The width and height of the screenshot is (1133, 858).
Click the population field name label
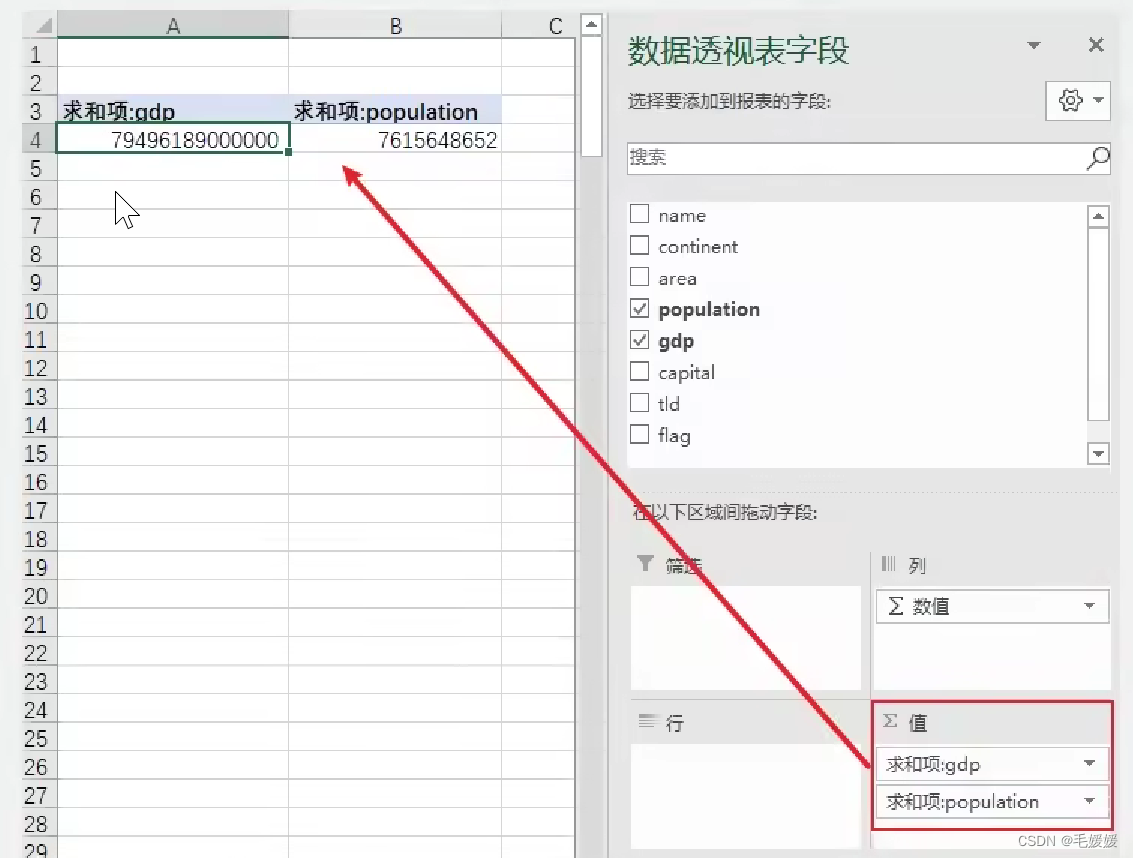pyautogui.click(x=709, y=309)
